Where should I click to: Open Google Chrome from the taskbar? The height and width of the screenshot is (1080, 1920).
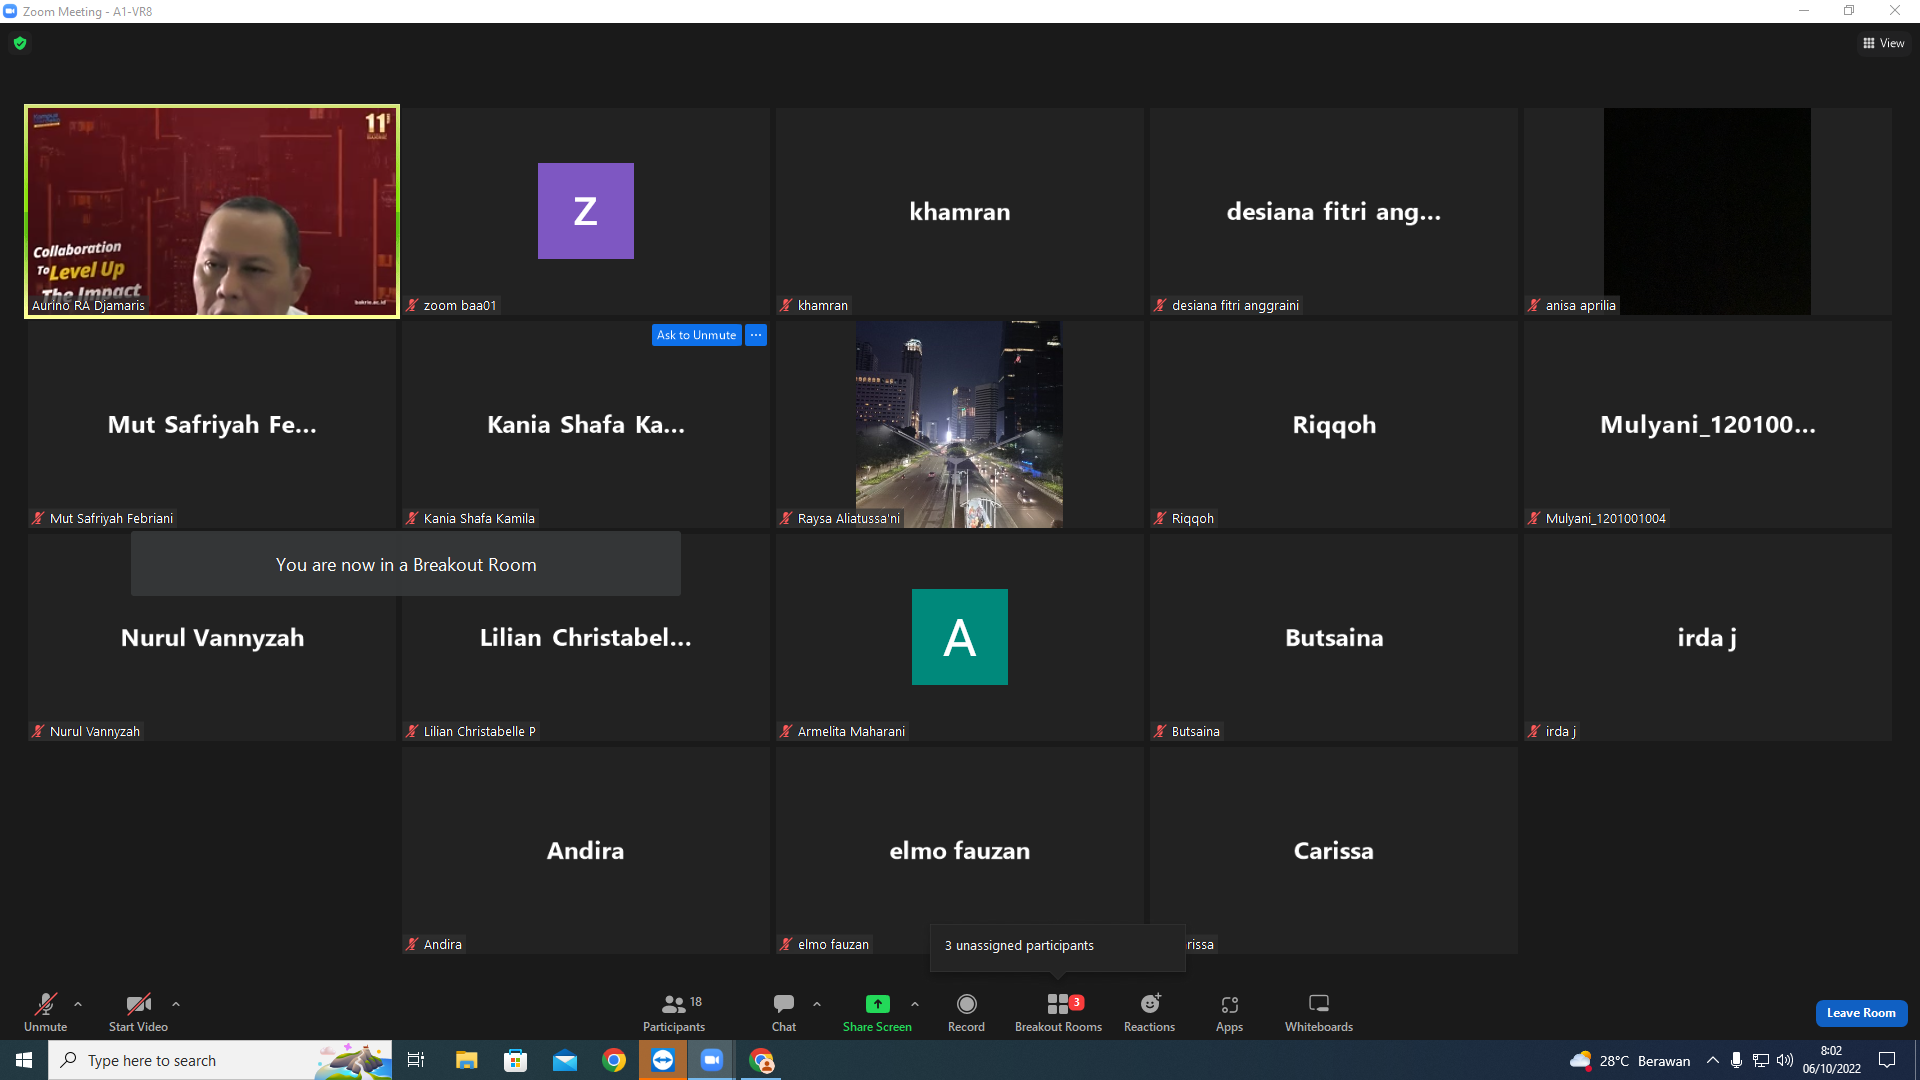[614, 1060]
